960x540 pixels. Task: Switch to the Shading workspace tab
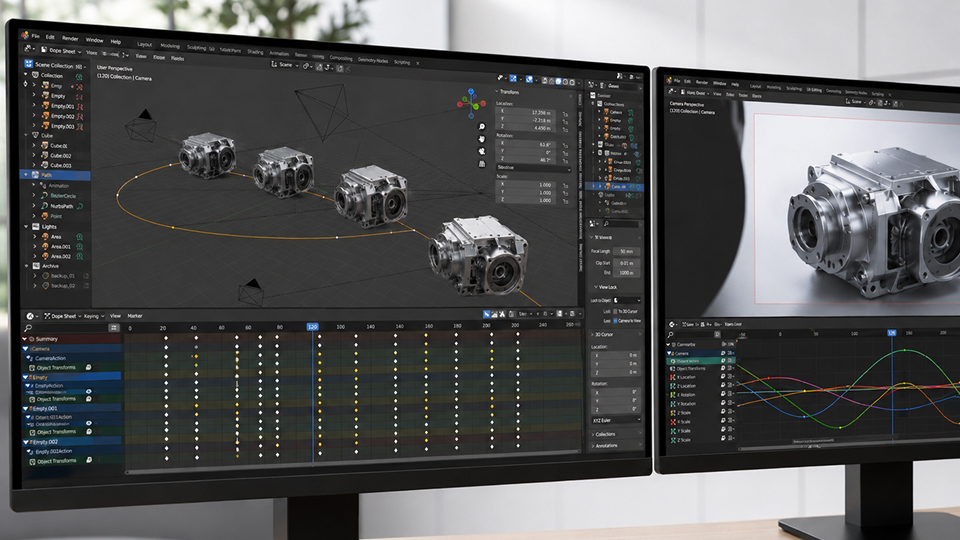(255, 52)
